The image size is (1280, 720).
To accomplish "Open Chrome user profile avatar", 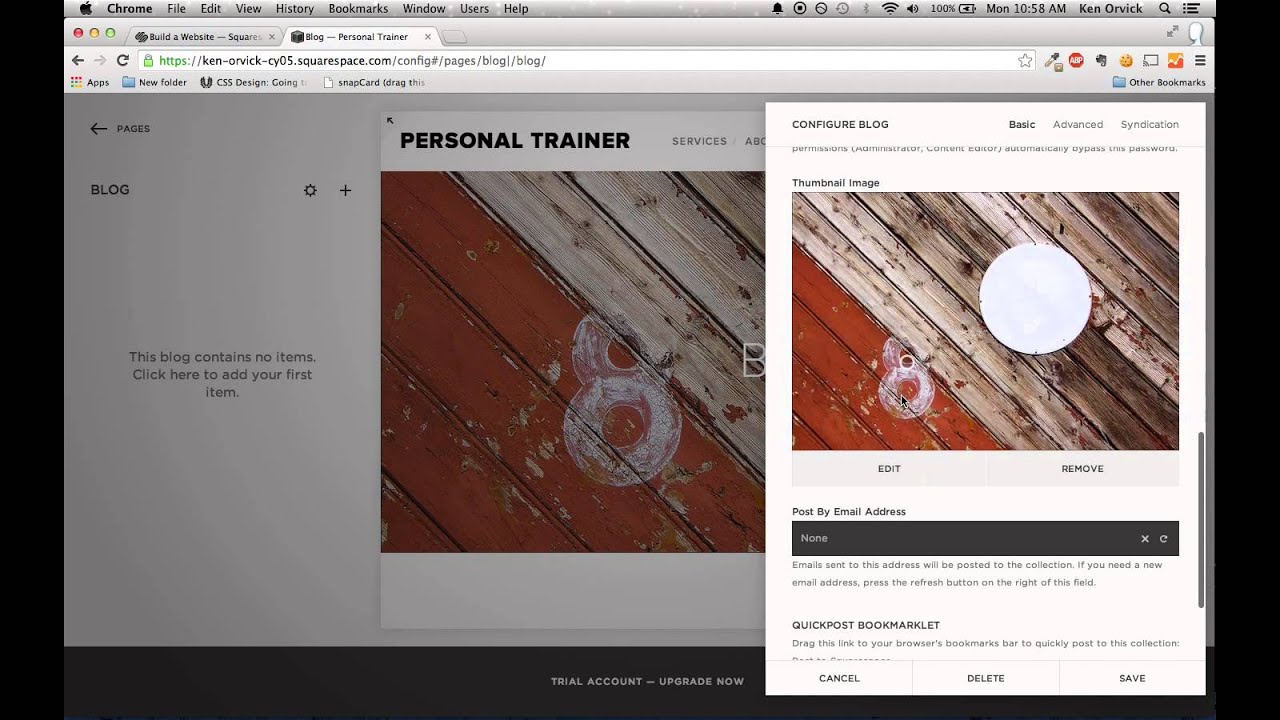I will coord(1195,33).
